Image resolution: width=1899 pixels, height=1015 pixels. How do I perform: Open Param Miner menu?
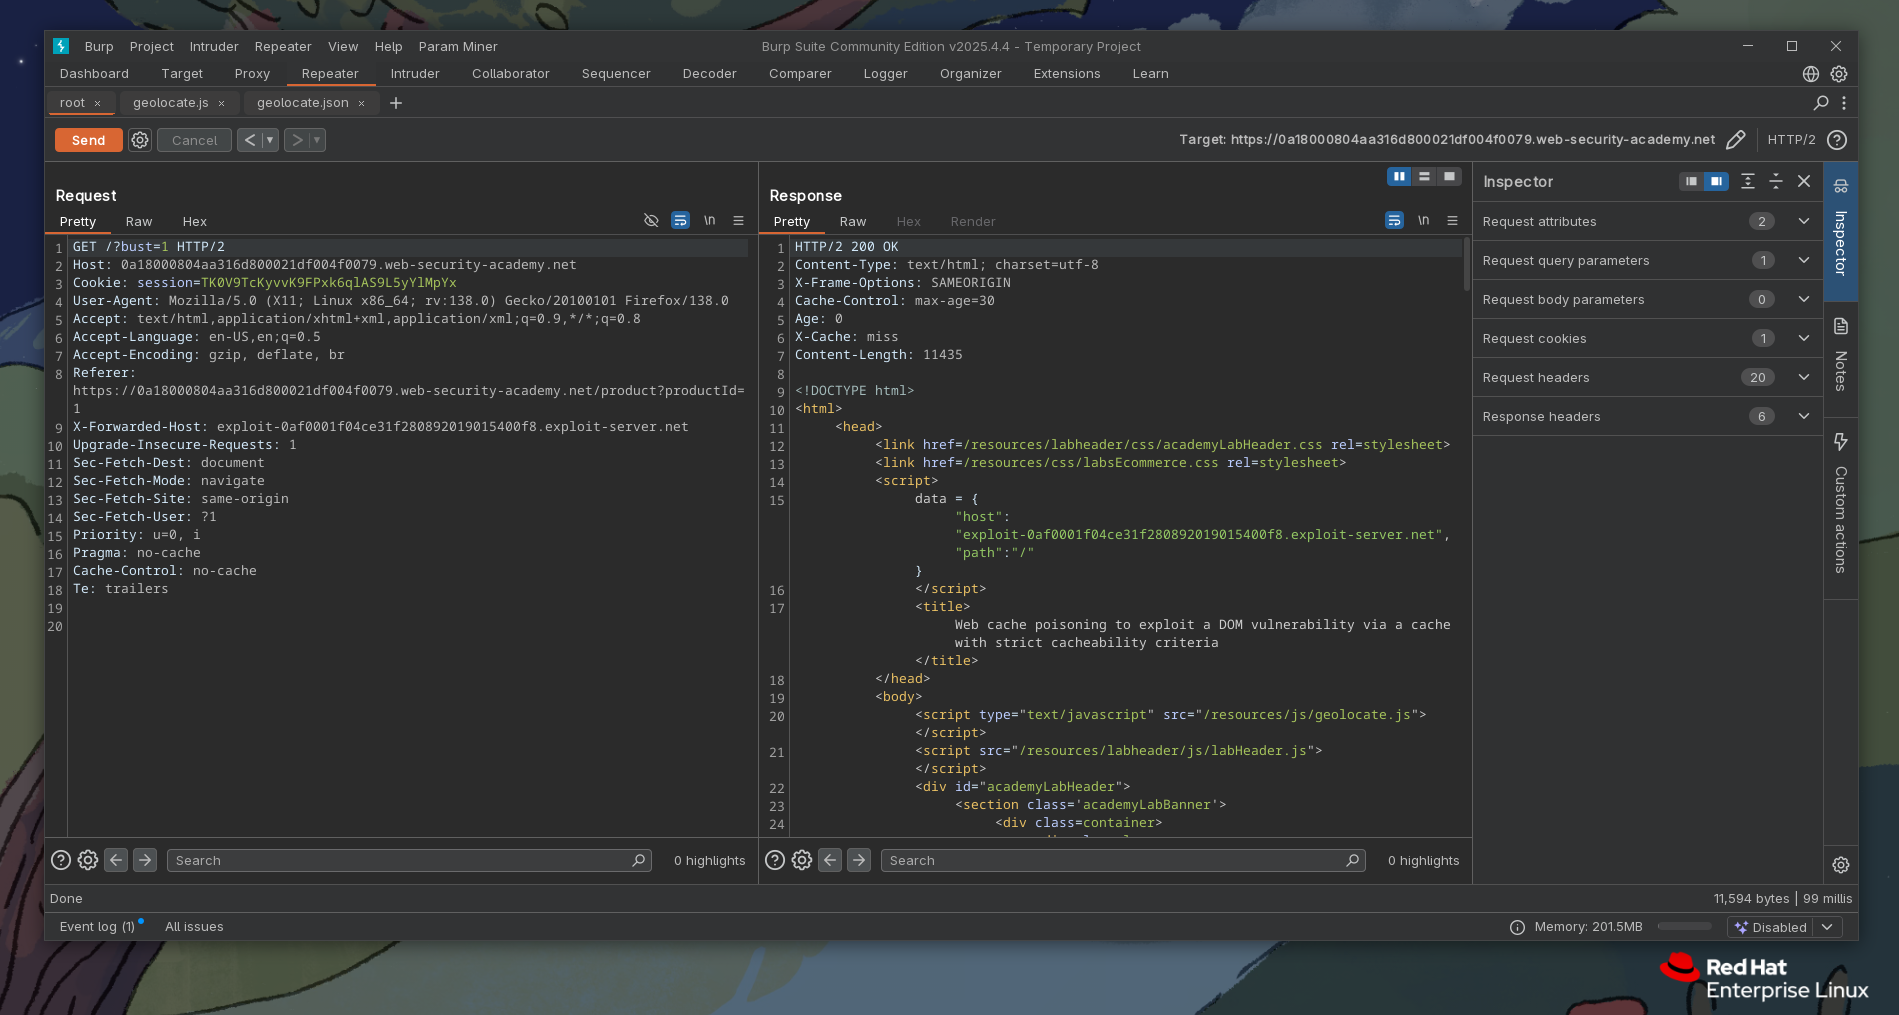point(458,46)
